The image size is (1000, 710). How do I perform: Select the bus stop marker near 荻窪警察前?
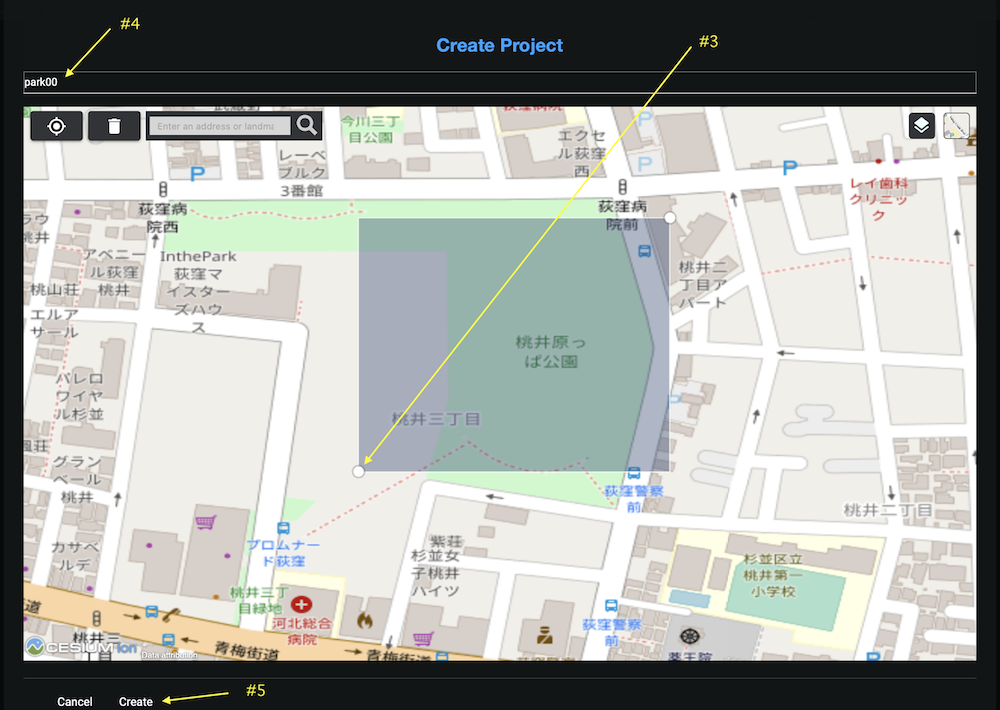pos(634,473)
